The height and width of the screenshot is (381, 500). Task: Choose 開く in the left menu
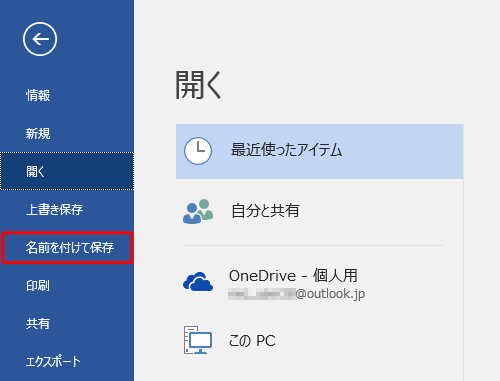click(67, 171)
